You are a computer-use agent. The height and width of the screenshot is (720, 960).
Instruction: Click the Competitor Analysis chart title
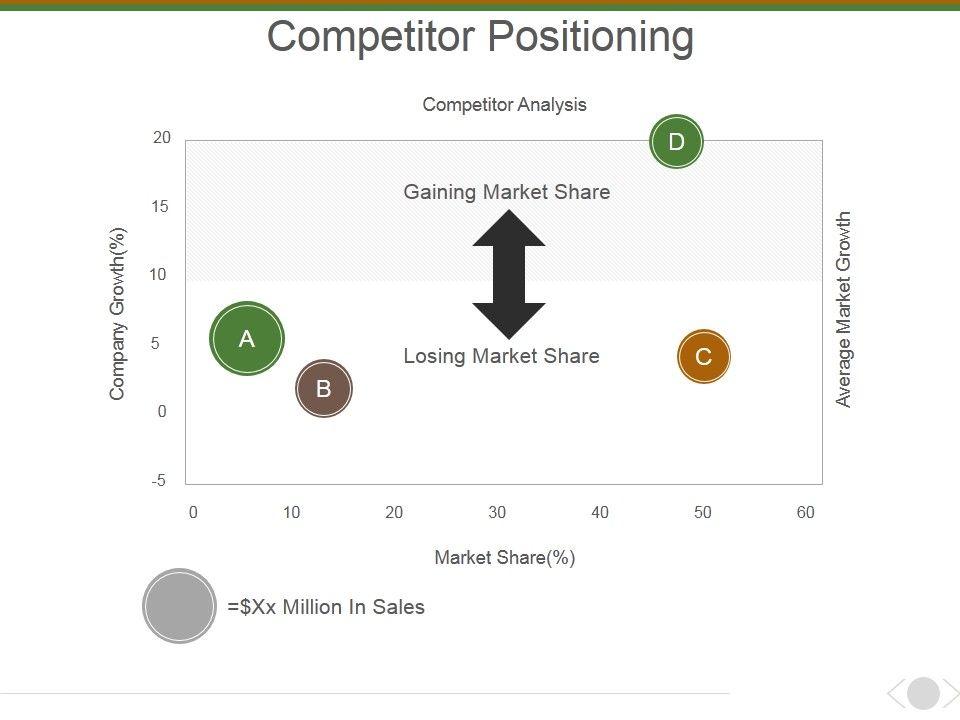[x=504, y=105]
